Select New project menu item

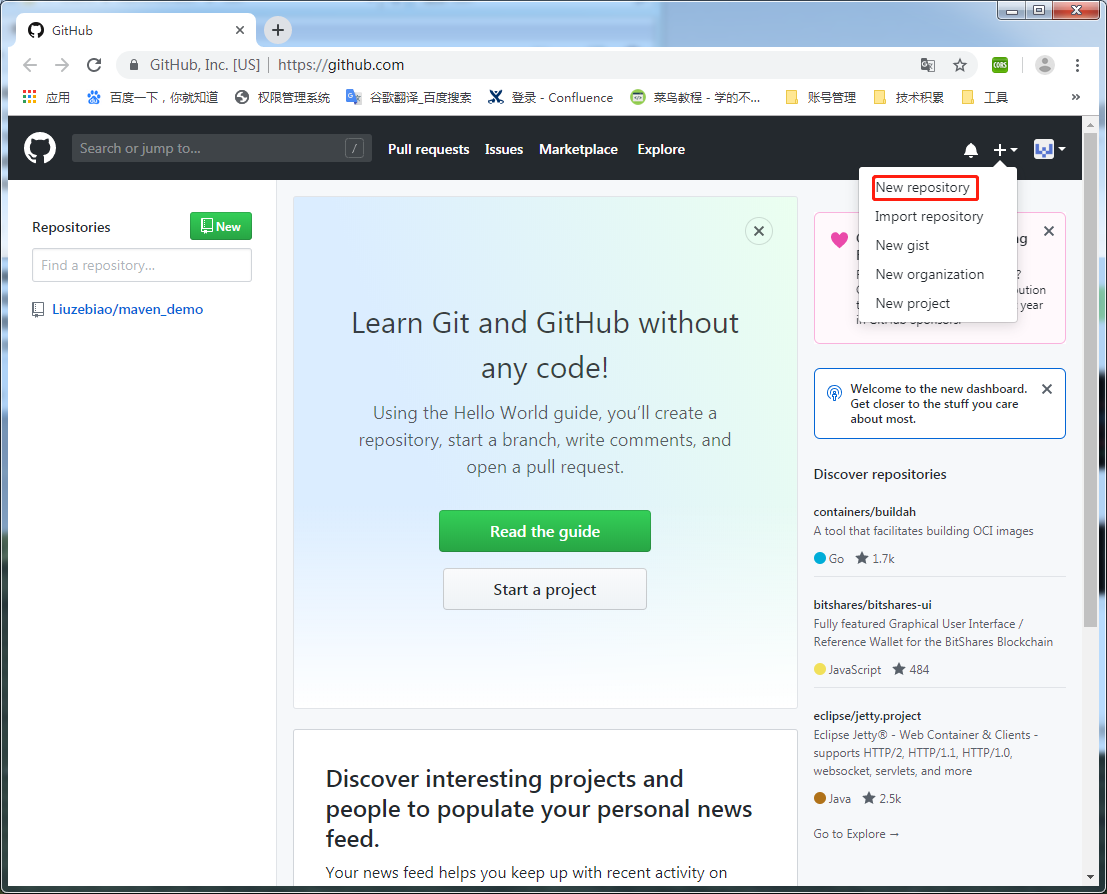[912, 303]
